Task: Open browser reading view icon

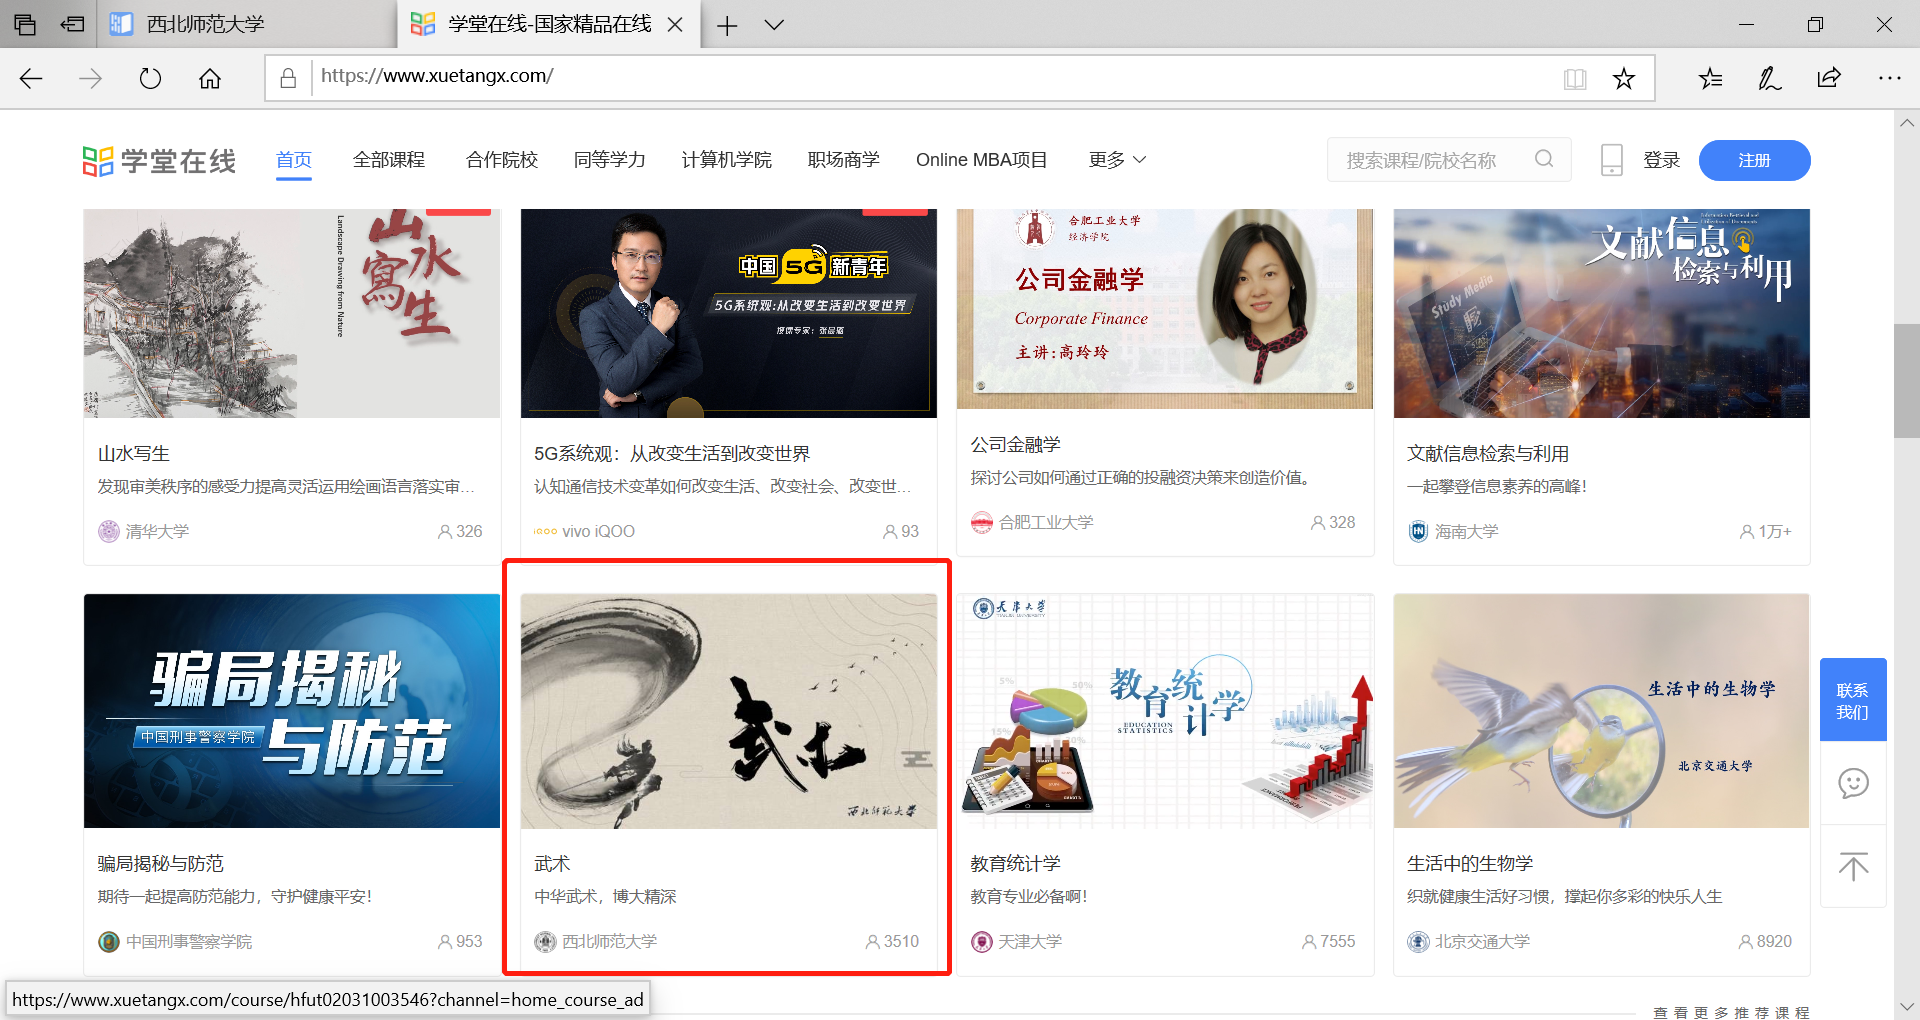Action: (x=1575, y=79)
